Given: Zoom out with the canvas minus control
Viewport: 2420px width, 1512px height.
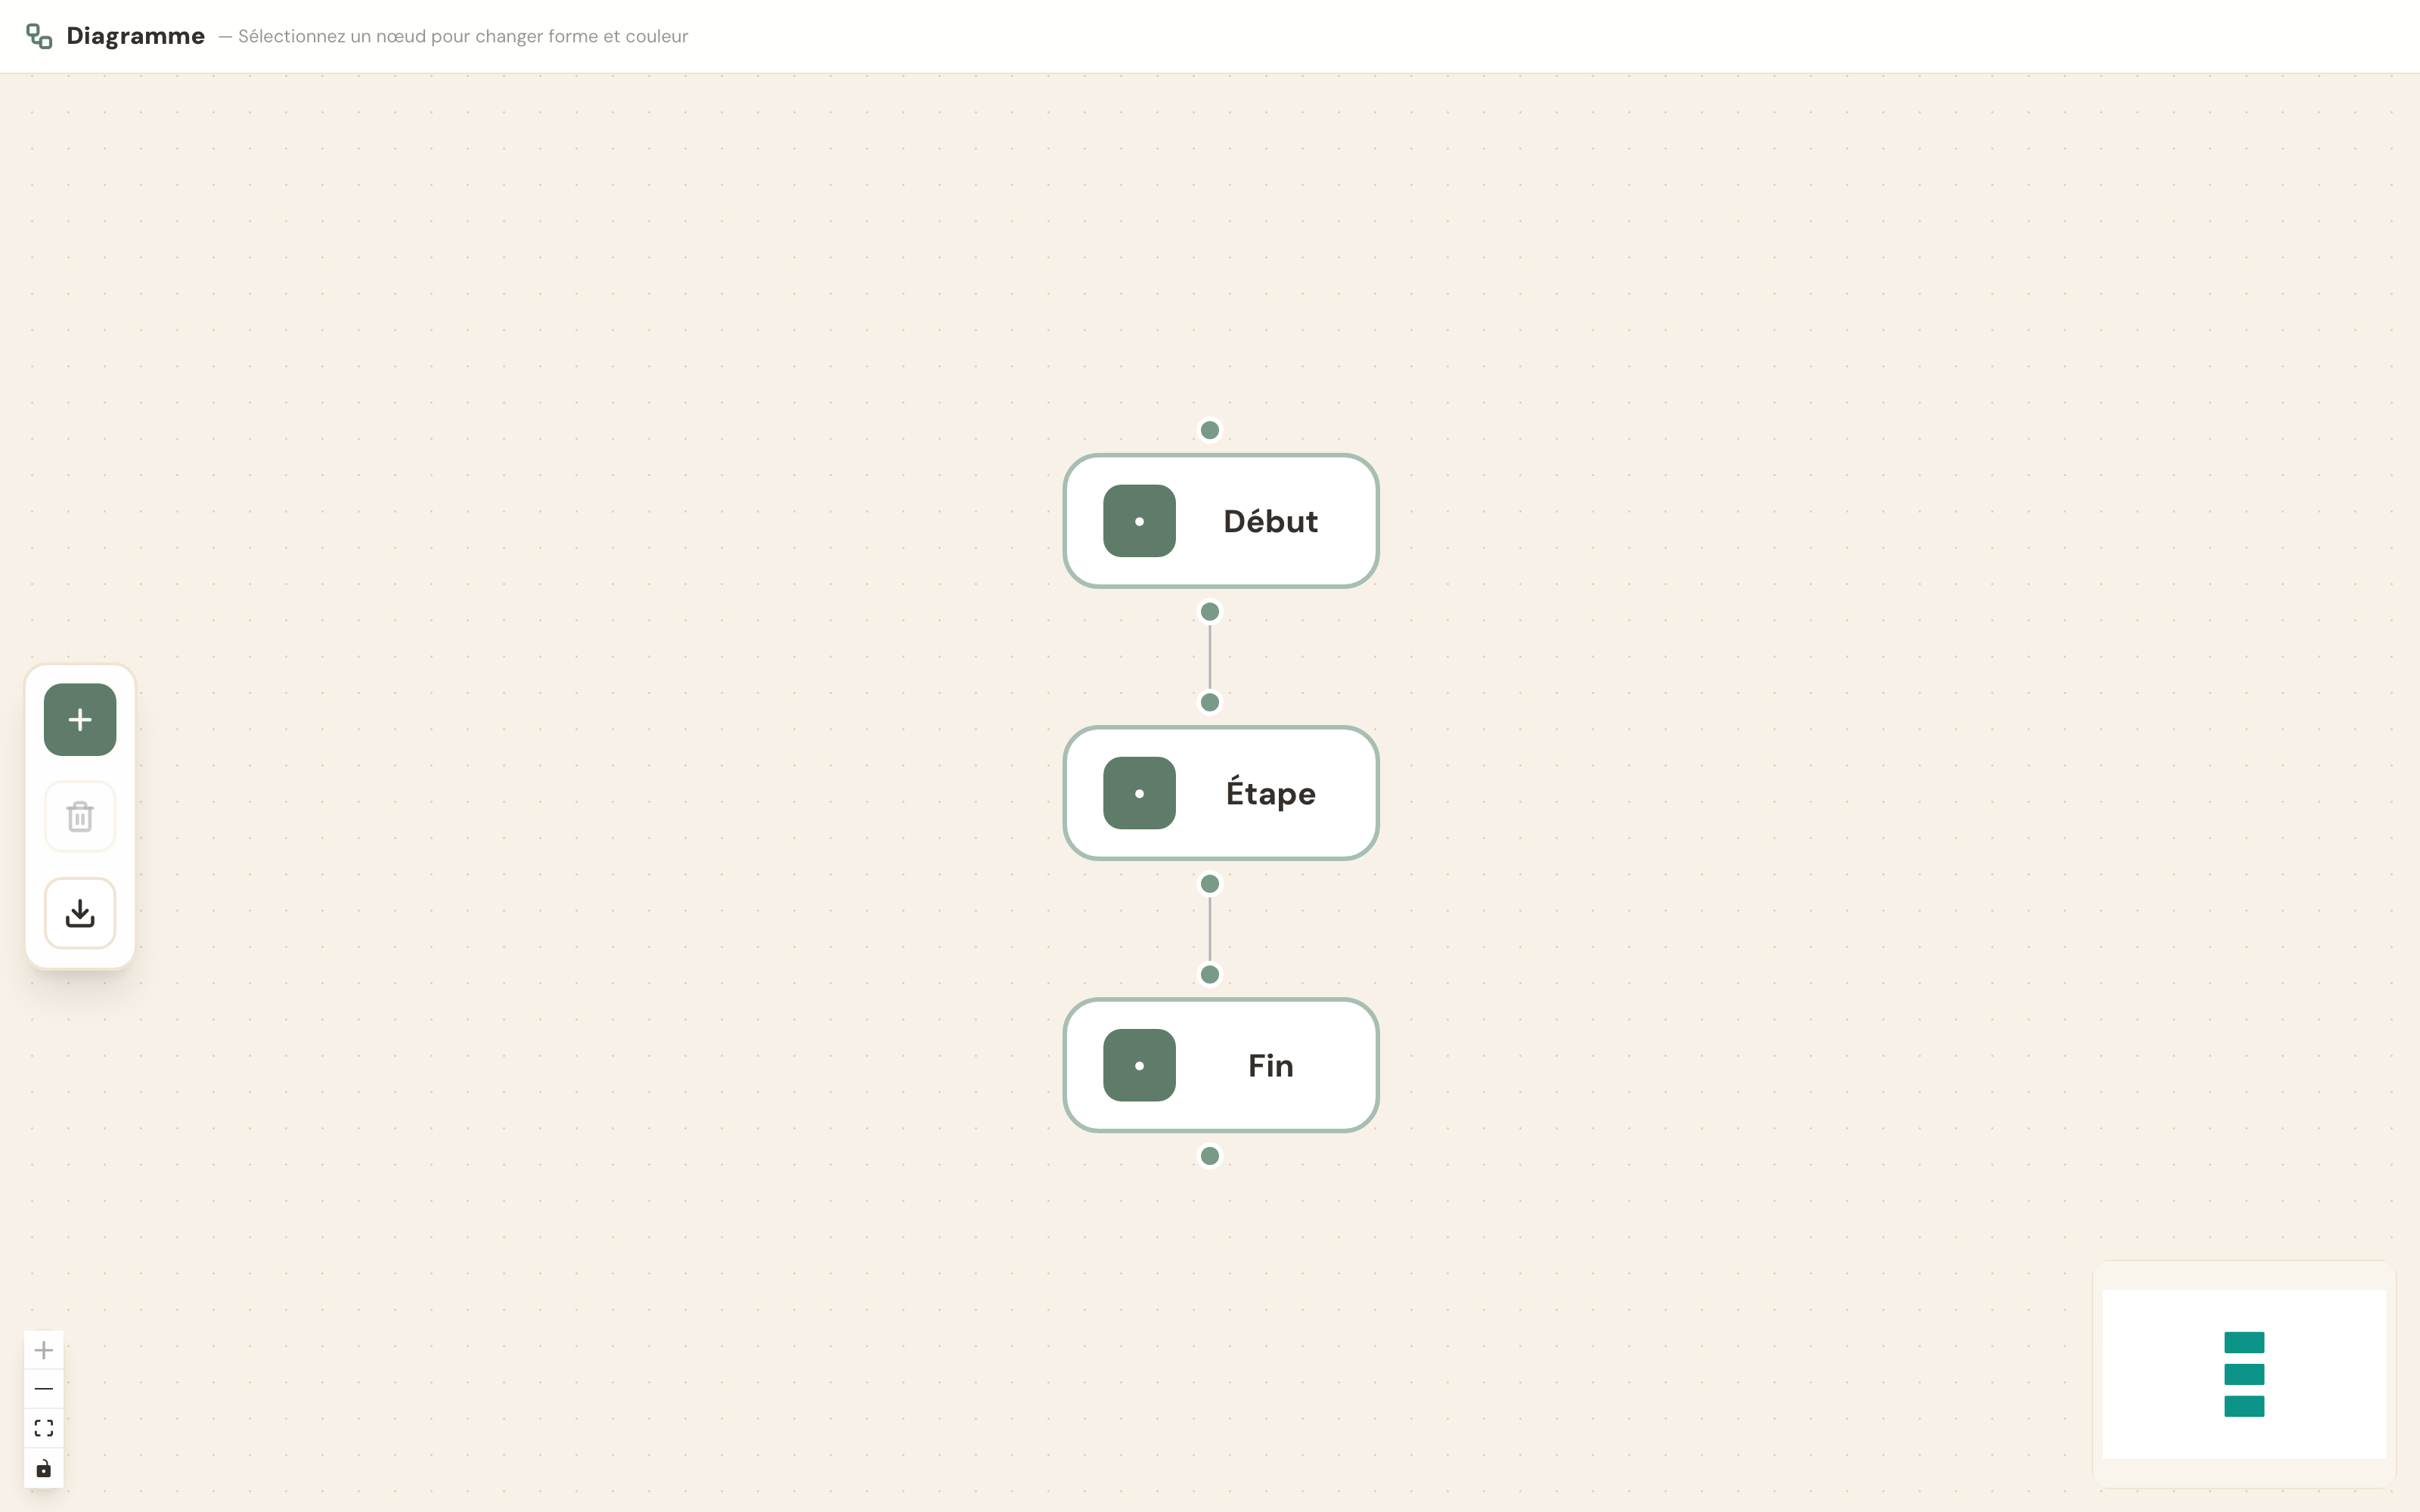Looking at the screenshot, I should pyautogui.click(x=44, y=1389).
